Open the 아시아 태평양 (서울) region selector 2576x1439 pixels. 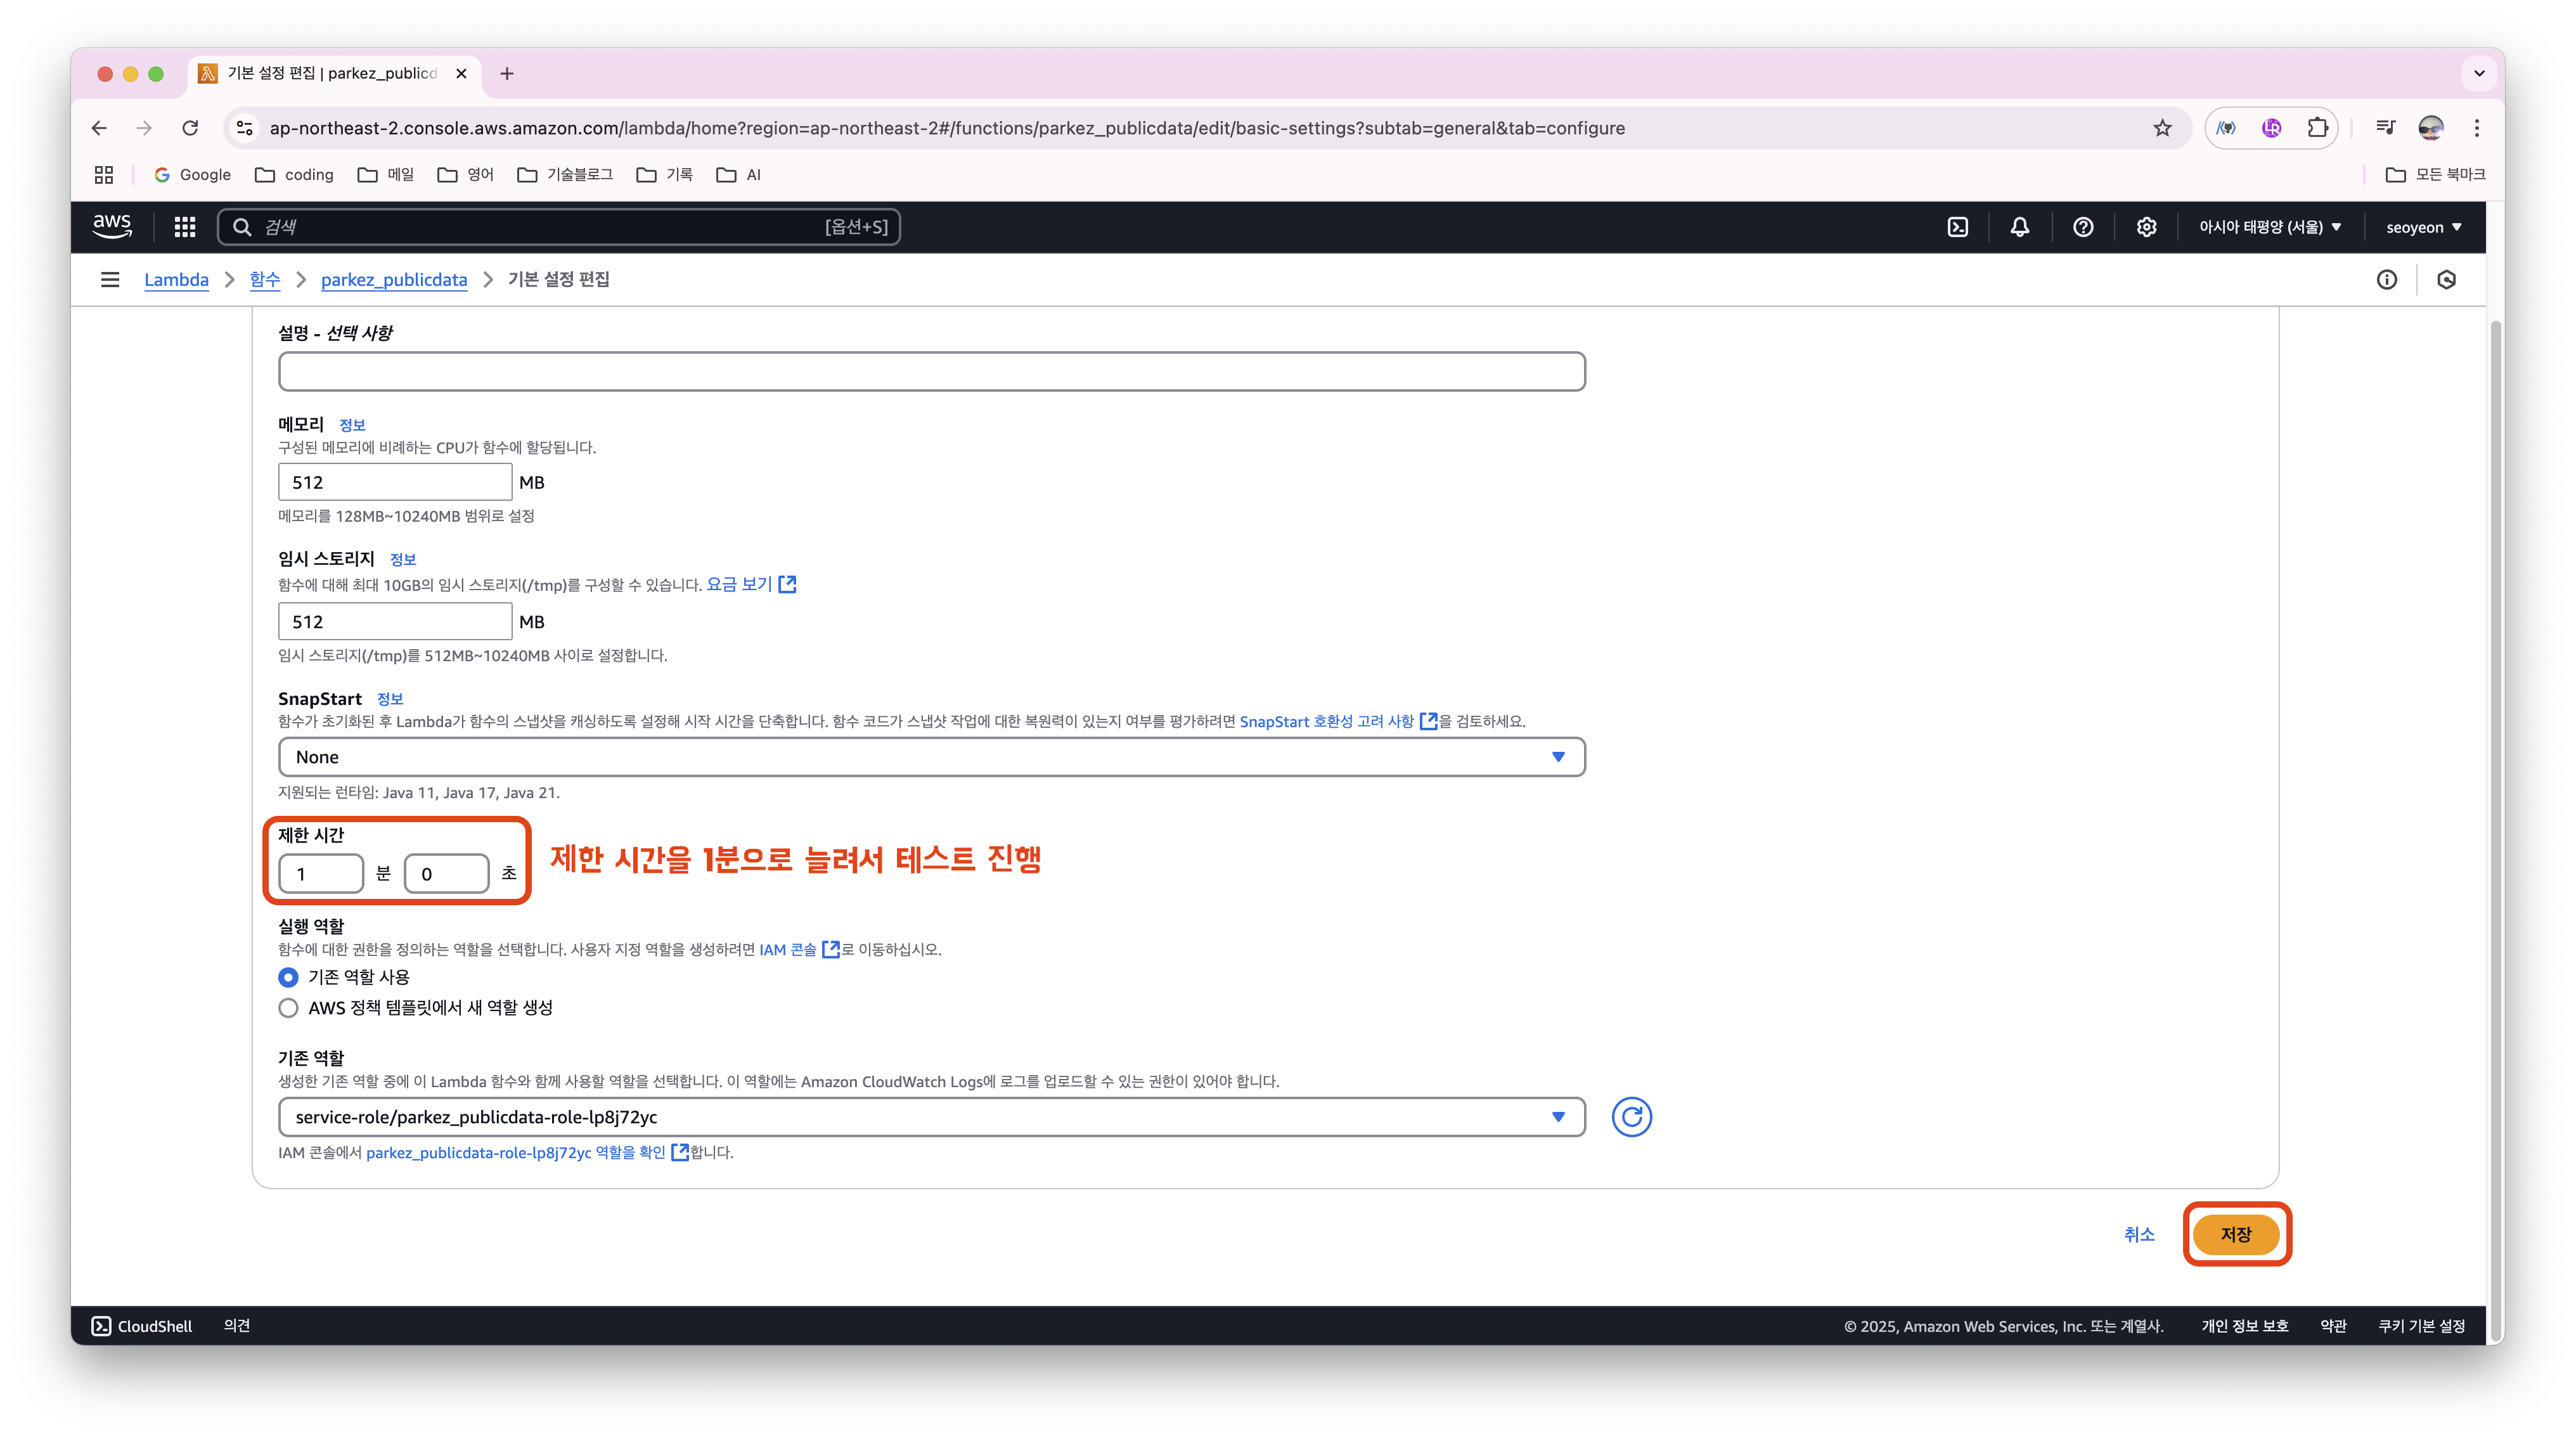(2269, 227)
